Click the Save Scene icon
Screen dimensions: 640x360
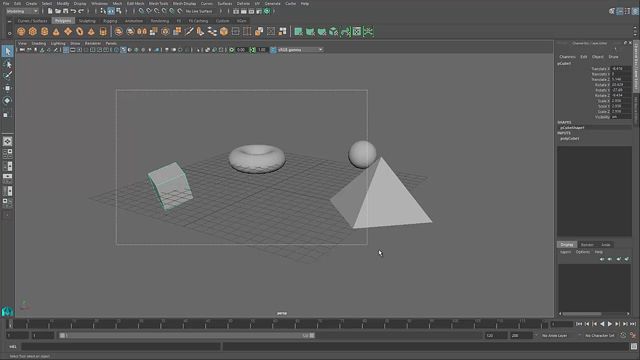[x=65, y=11]
